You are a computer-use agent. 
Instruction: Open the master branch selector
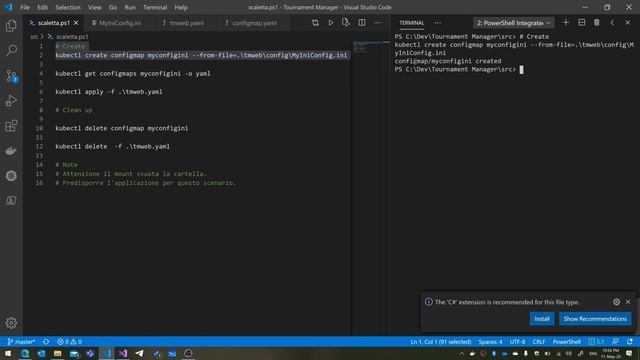coord(21,342)
